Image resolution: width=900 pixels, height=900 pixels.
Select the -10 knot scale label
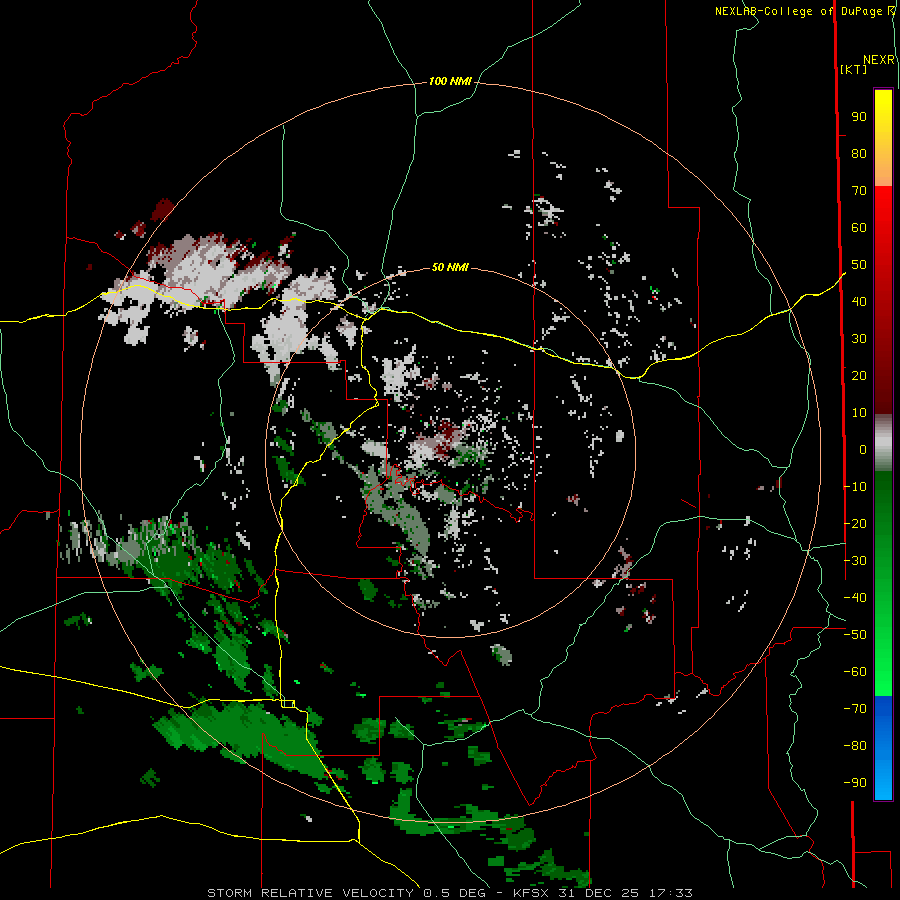coord(855,487)
